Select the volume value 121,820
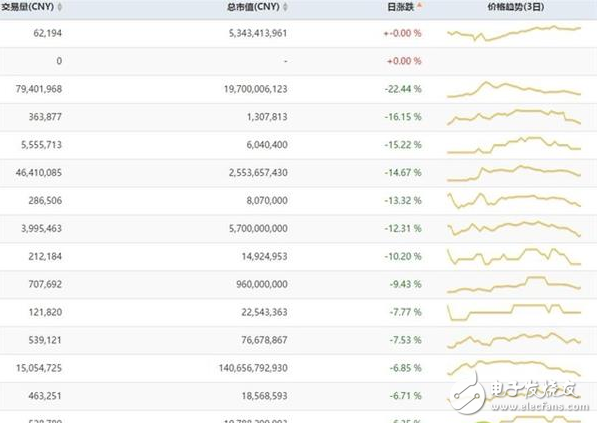 tap(45, 312)
